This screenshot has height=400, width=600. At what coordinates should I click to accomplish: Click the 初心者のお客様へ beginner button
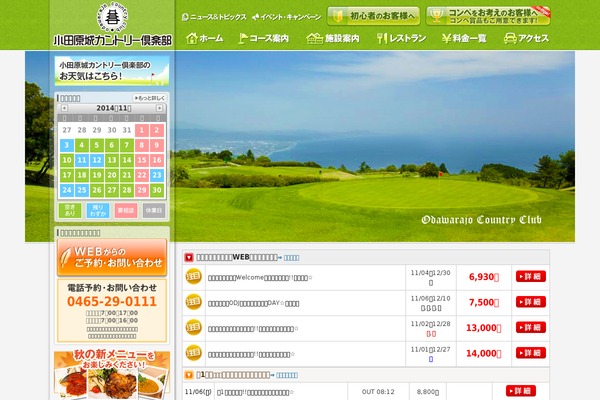[373, 16]
